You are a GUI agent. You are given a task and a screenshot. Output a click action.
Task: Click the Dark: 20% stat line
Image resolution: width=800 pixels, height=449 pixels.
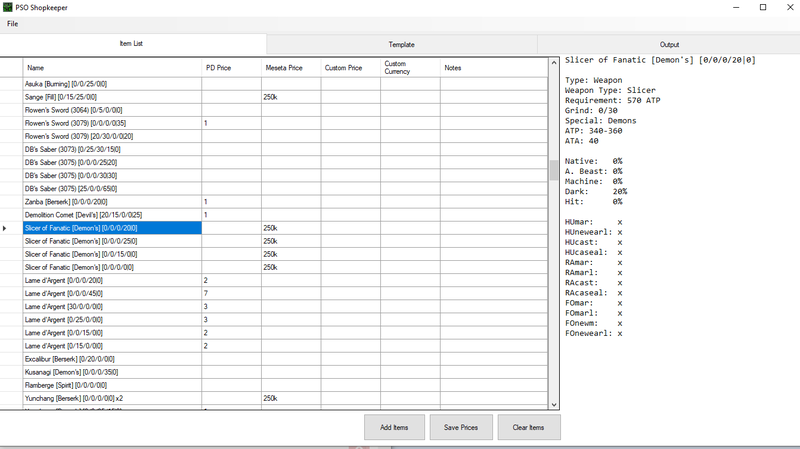coord(596,192)
